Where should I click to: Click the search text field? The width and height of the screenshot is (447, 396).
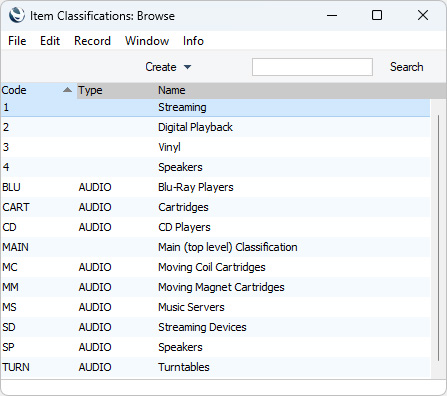click(312, 67)
